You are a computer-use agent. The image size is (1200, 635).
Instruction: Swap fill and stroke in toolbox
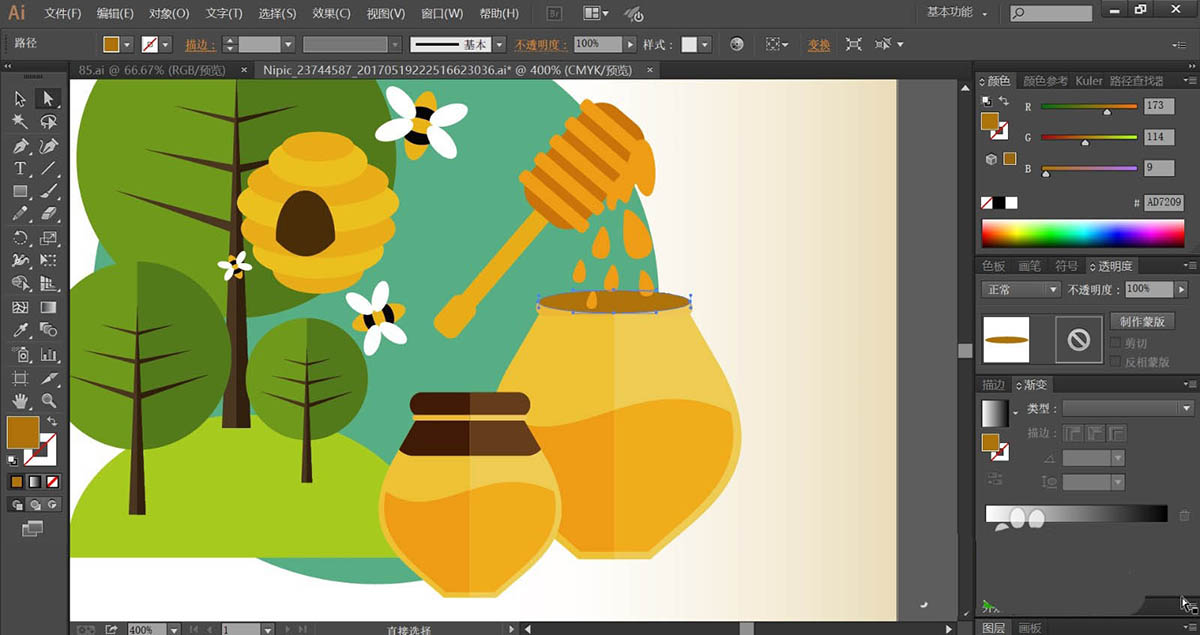51,422
